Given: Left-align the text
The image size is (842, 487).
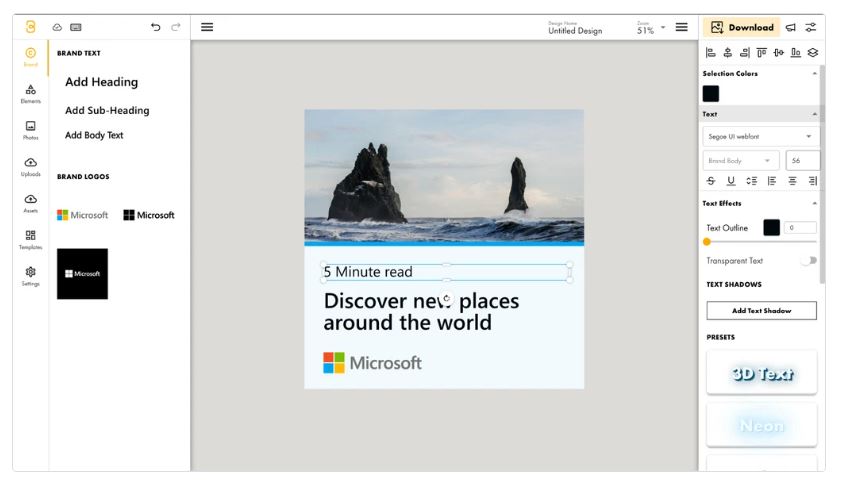Looking at the screenshot, I should click(772, 181).
